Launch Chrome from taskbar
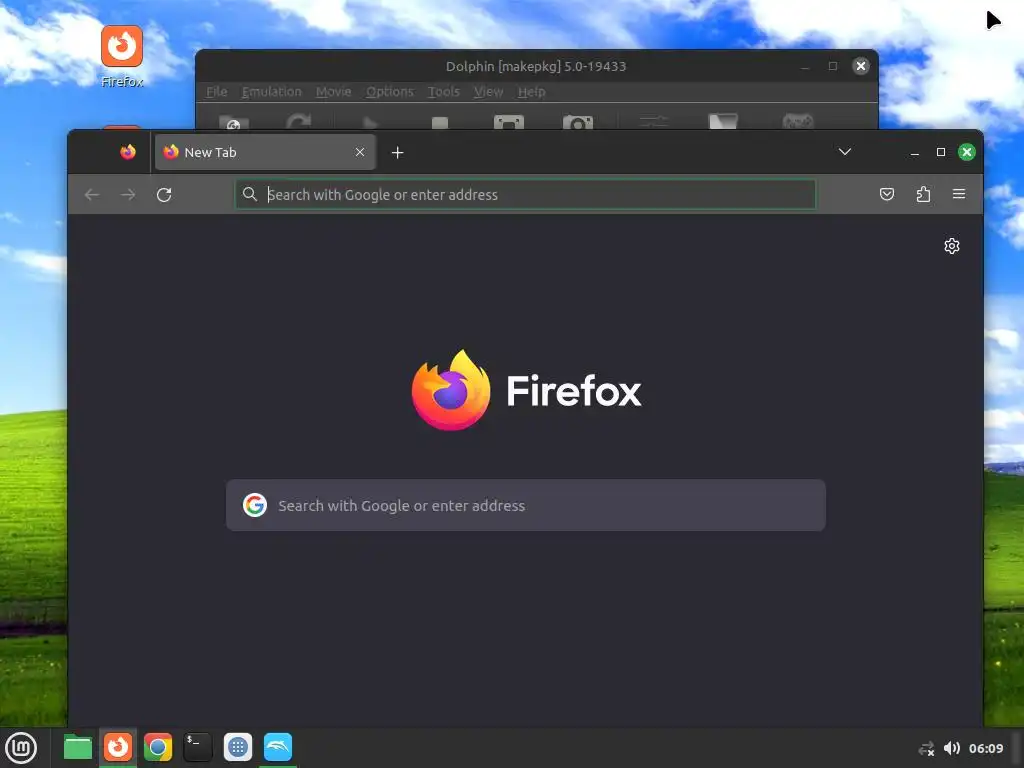The height and width of the screenshot is (768, 1024). click(158, 748)
